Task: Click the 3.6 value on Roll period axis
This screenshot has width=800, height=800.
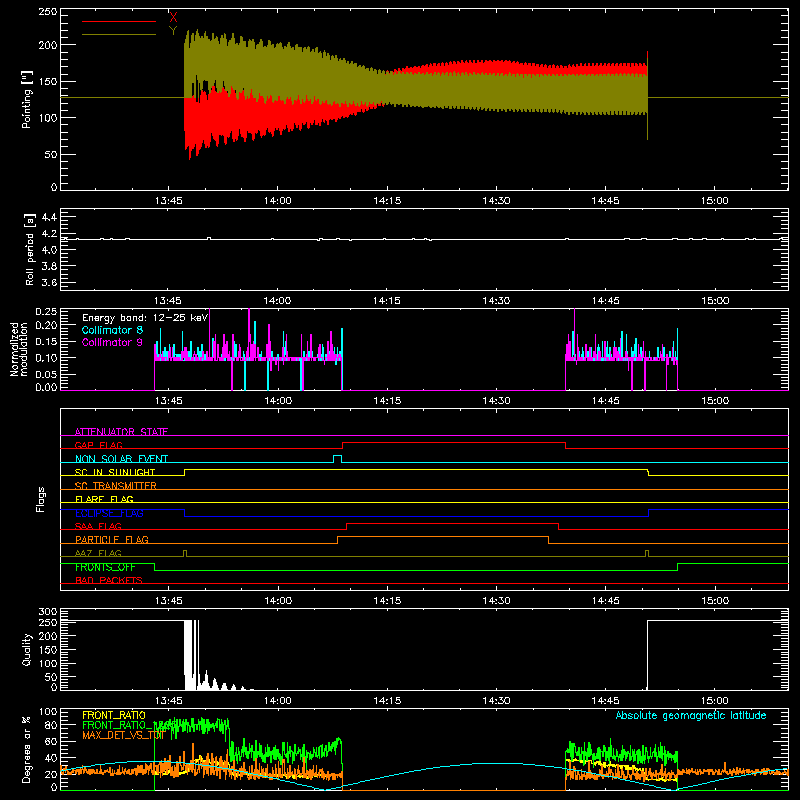Action: click(49, 283)
